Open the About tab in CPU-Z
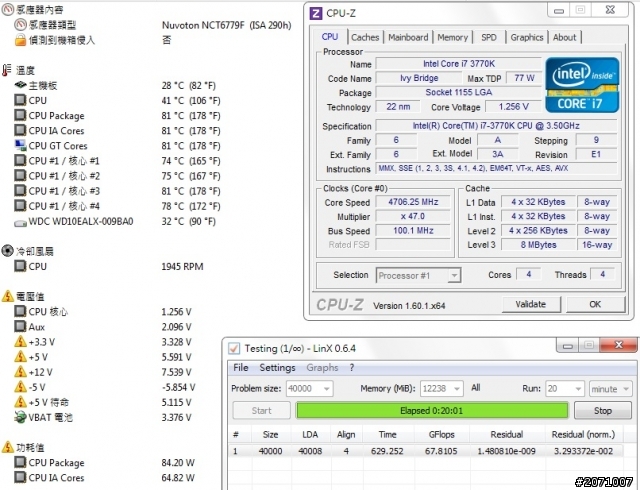Viewport: 640px width, 490px height. (564, 37)
